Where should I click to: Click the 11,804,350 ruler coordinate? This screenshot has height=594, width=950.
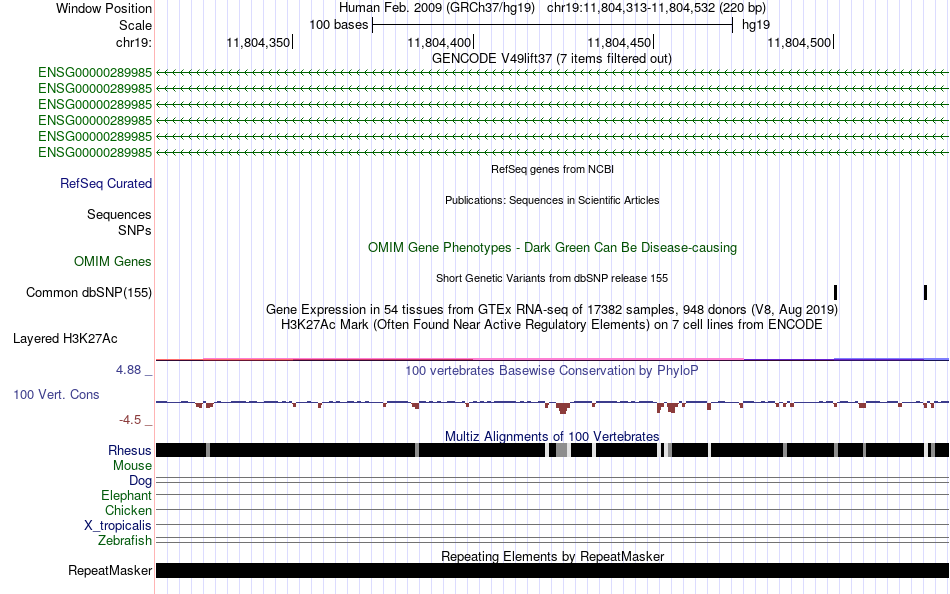coord(258,42)
